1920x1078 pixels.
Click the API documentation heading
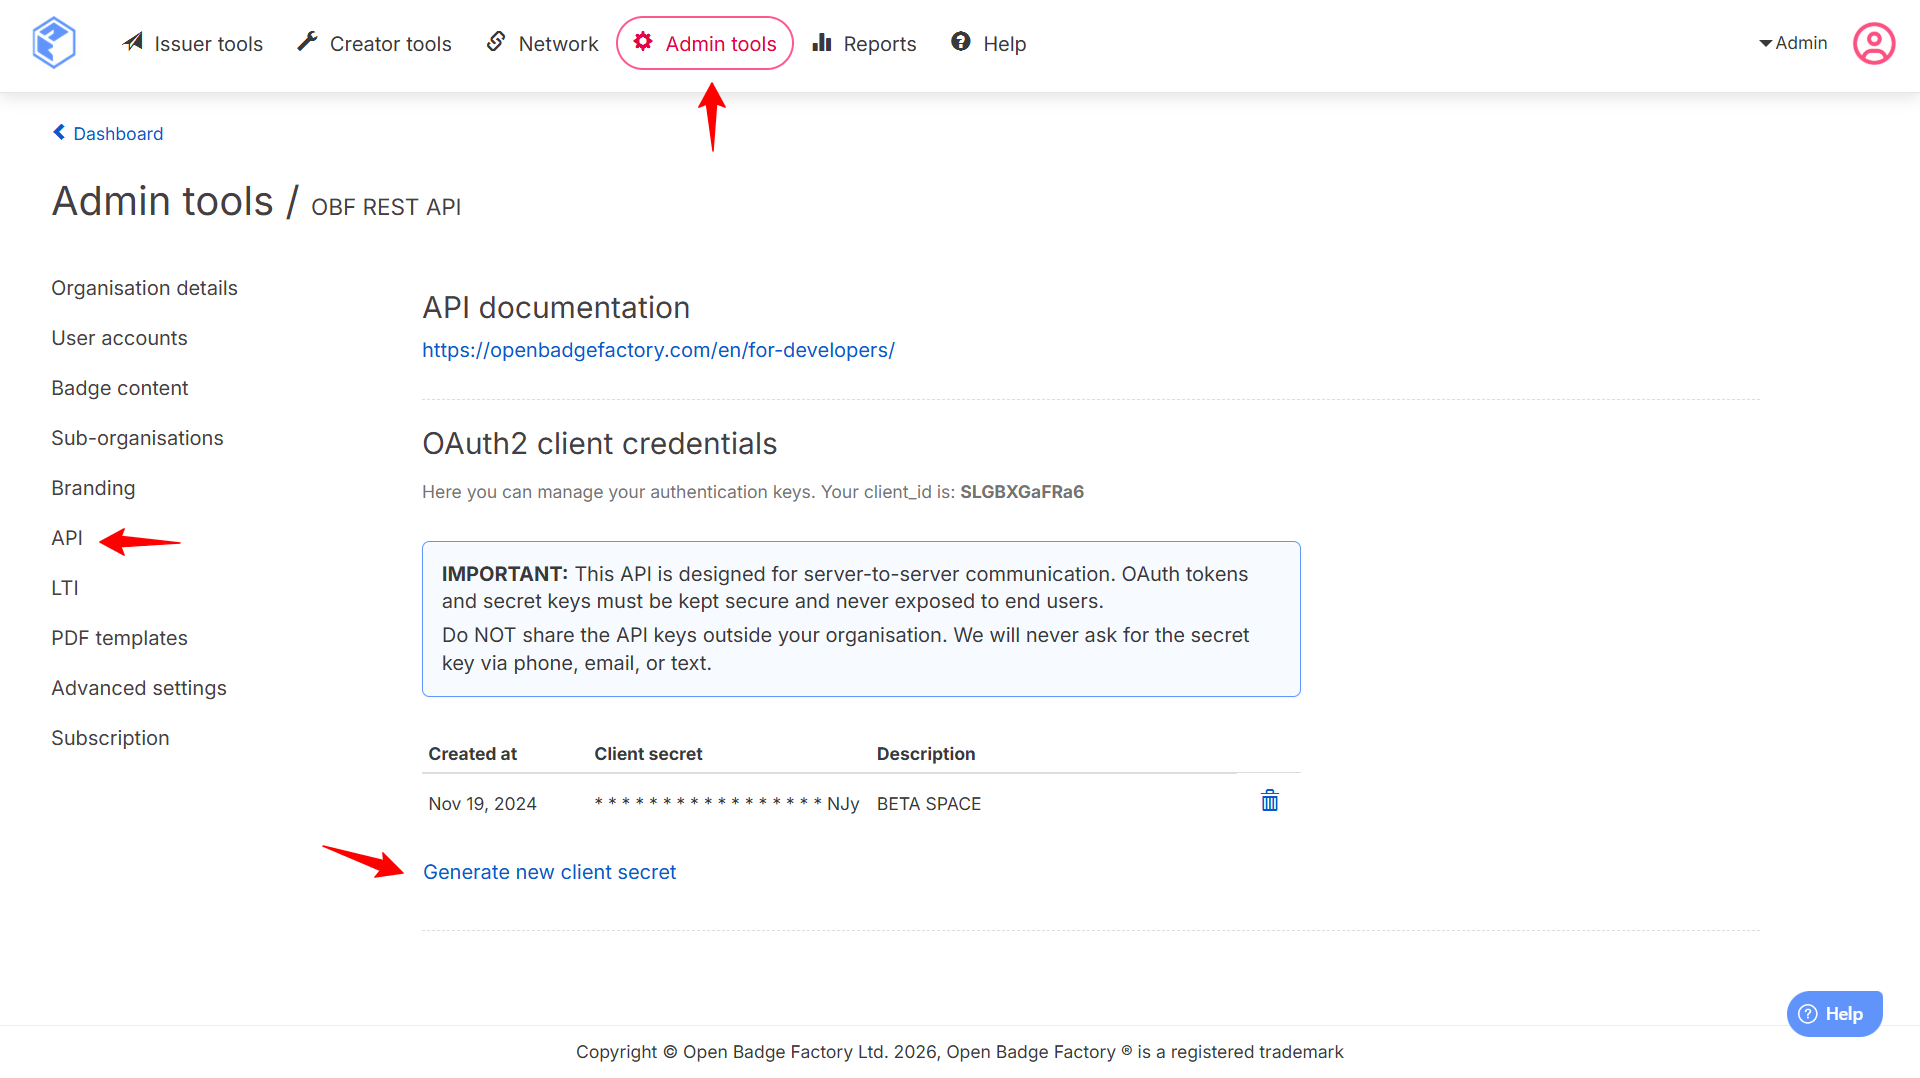[x=556, y=308]
